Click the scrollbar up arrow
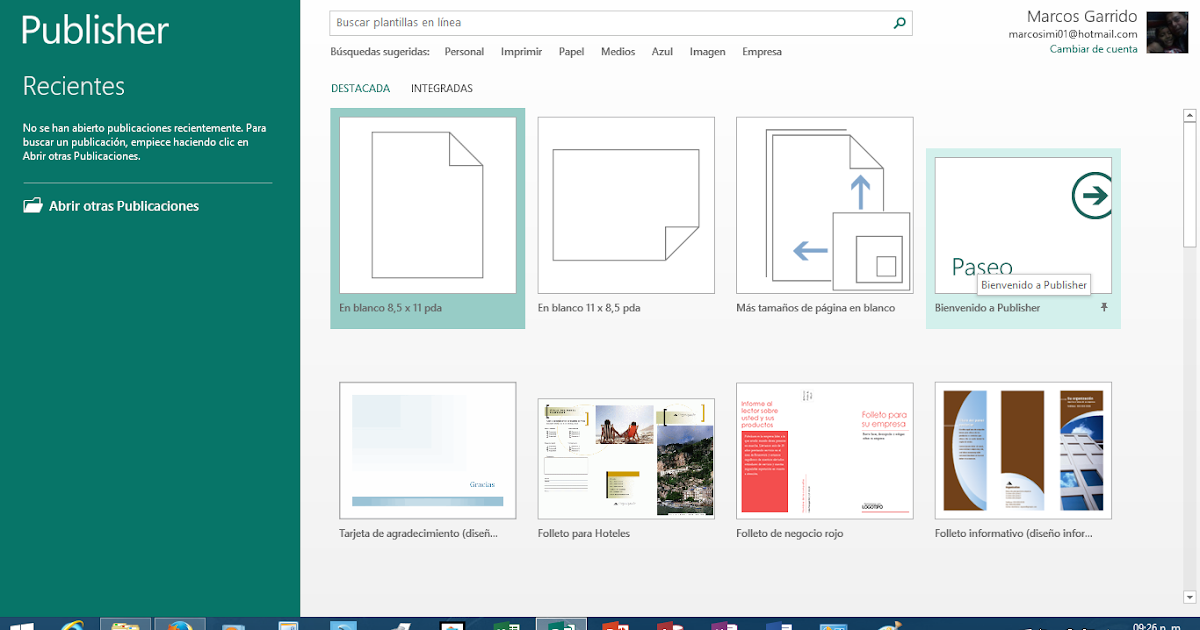The height and width of the screenshot is (630, 1200). click(1189, 115)
